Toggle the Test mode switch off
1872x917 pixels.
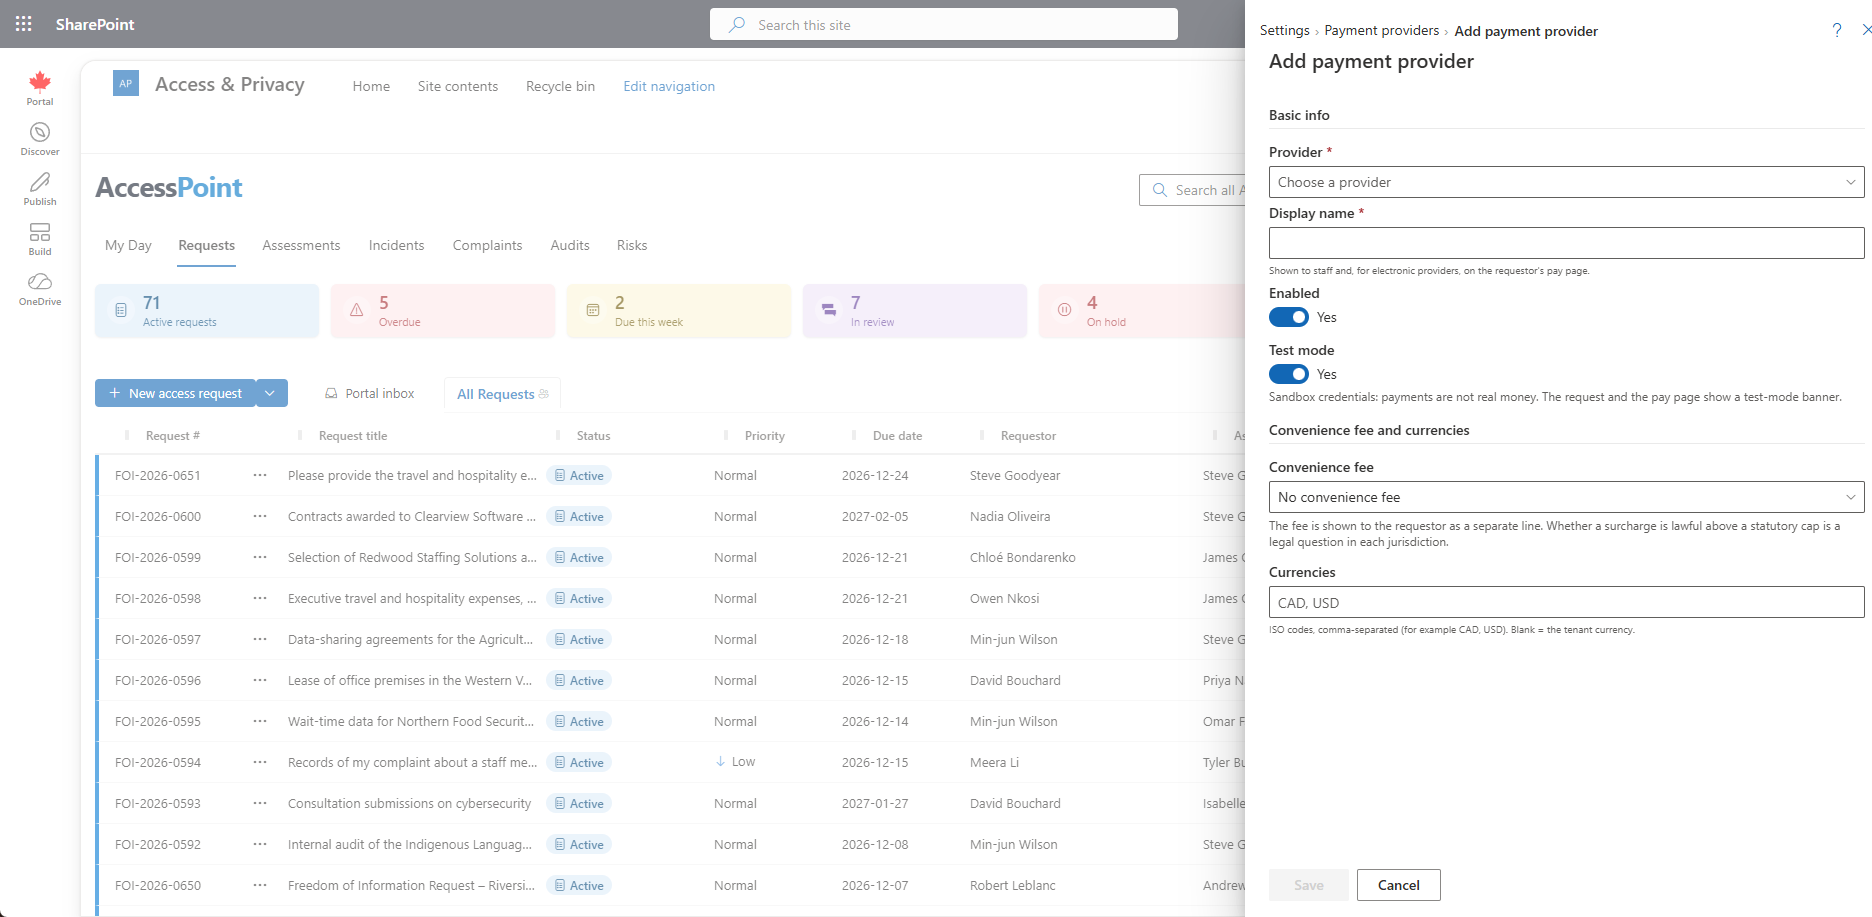(1289, 374)
